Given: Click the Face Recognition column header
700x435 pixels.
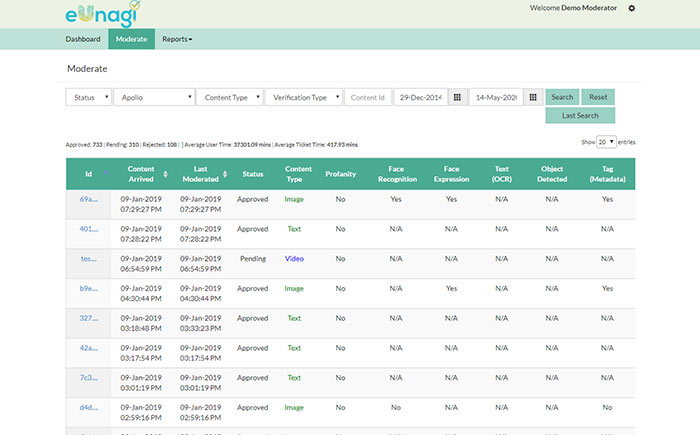Looking at the screenshot, I should pos(397,174).
